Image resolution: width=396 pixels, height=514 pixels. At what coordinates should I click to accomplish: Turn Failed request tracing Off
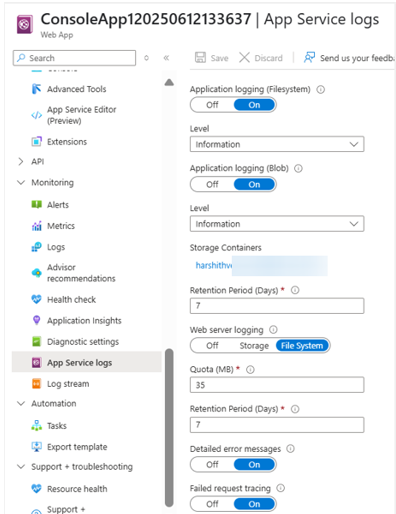212,504
